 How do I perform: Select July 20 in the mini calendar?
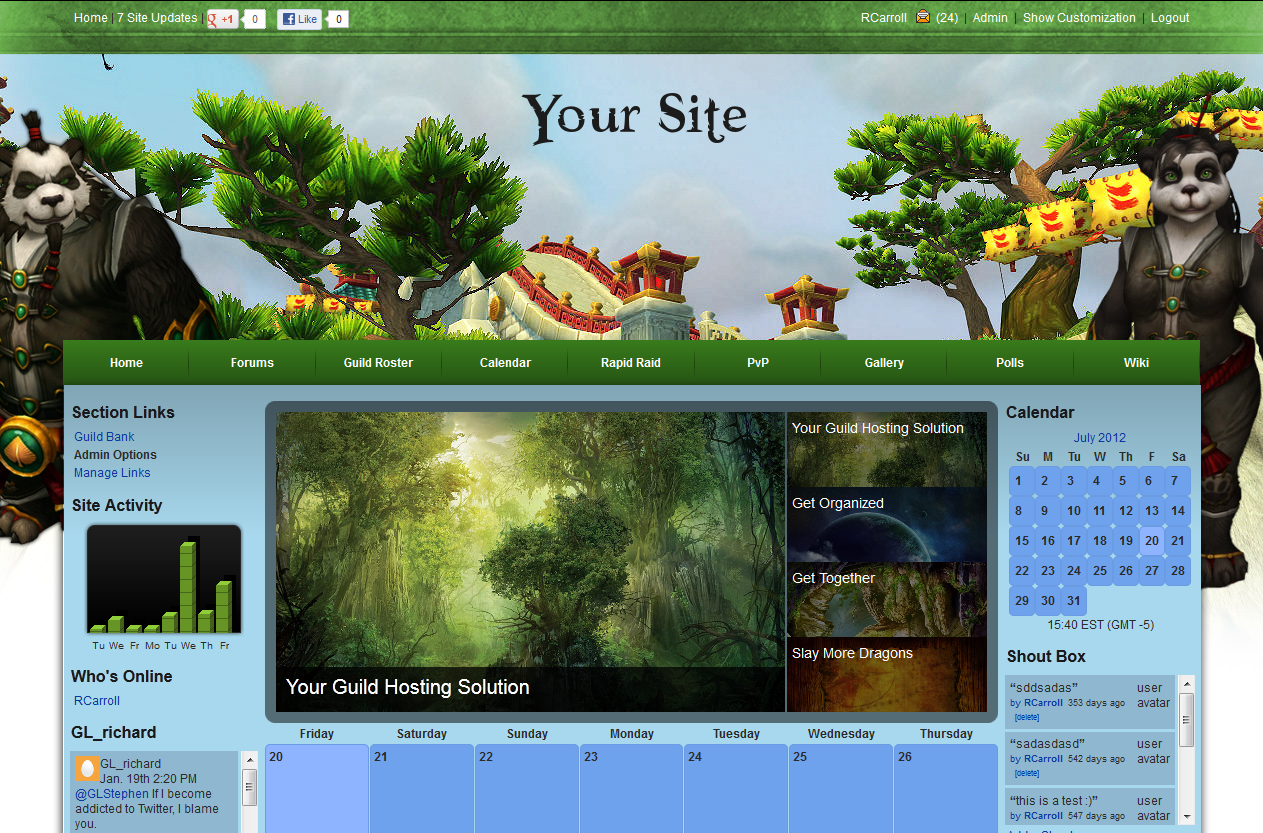(1152, 541)
